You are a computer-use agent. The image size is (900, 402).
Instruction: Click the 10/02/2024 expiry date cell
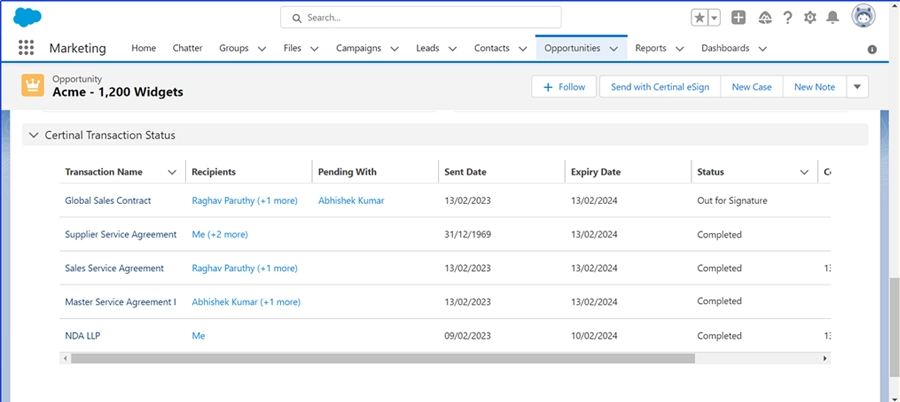(594, 335)
